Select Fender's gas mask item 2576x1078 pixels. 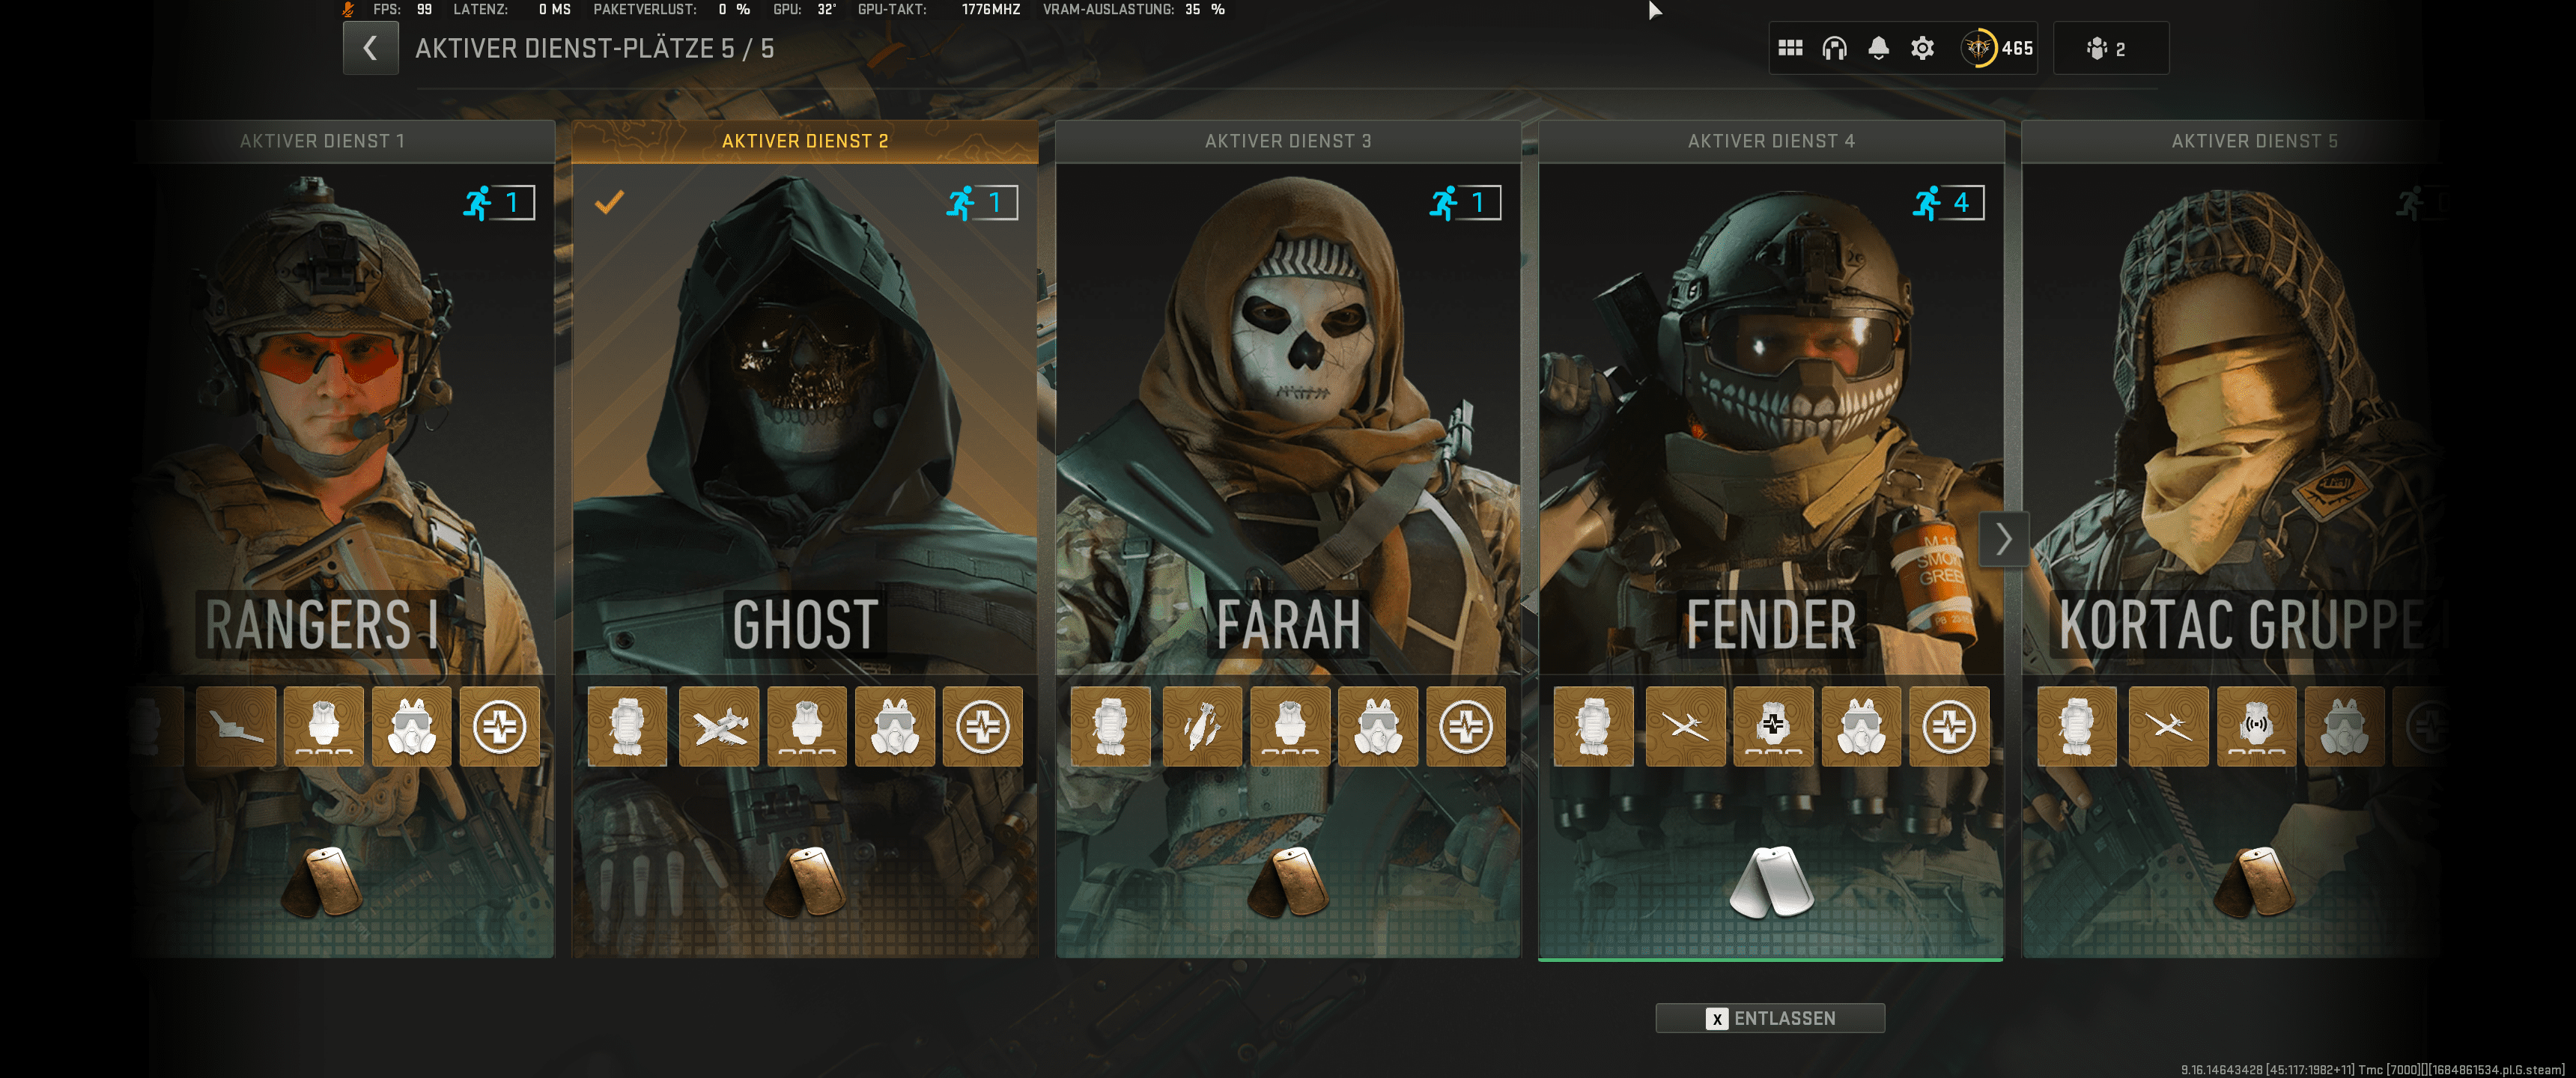(1861, 727)
